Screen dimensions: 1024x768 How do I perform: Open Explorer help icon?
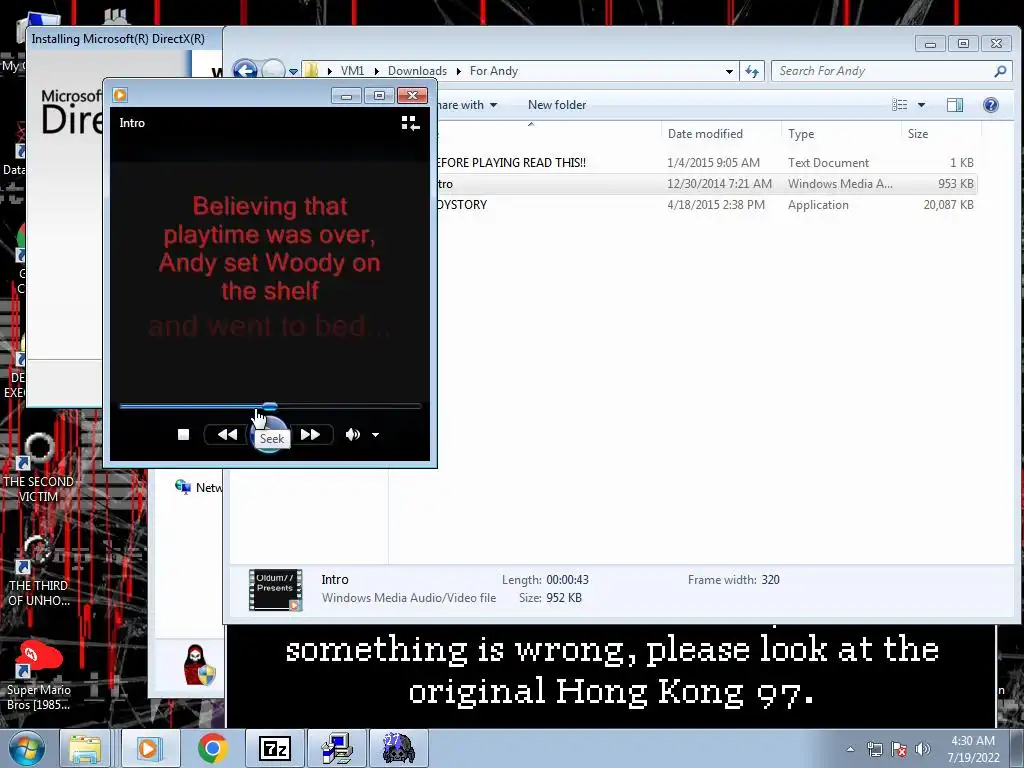[x=991, y=104]
